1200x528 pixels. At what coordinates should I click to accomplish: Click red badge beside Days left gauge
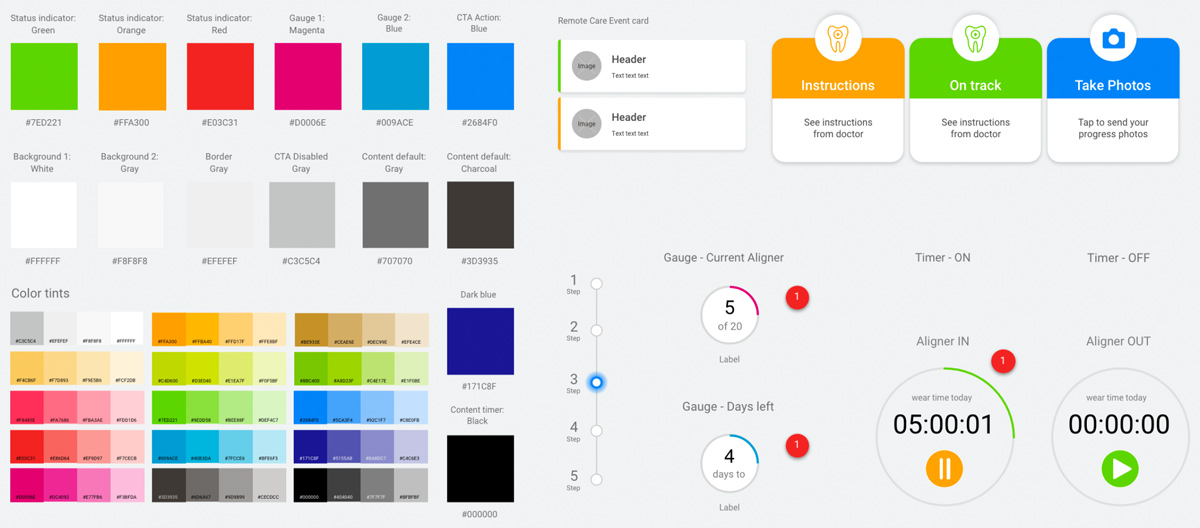(797, 446)
